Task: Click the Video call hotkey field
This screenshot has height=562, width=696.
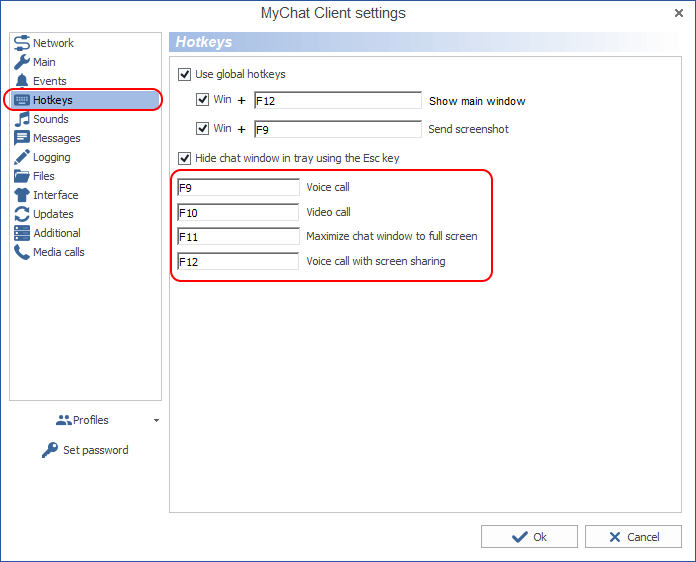Action: pos(238,212)
